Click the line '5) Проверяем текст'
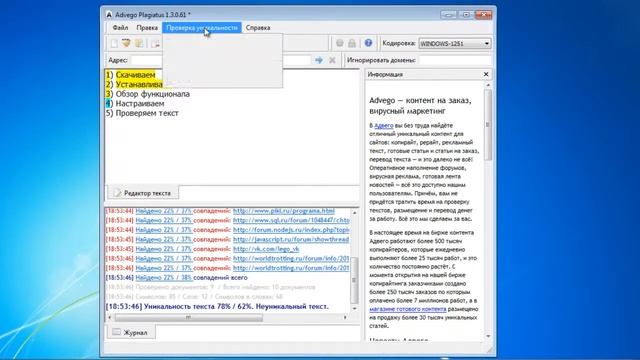640x360 pixels. click(x=142, y=113)
